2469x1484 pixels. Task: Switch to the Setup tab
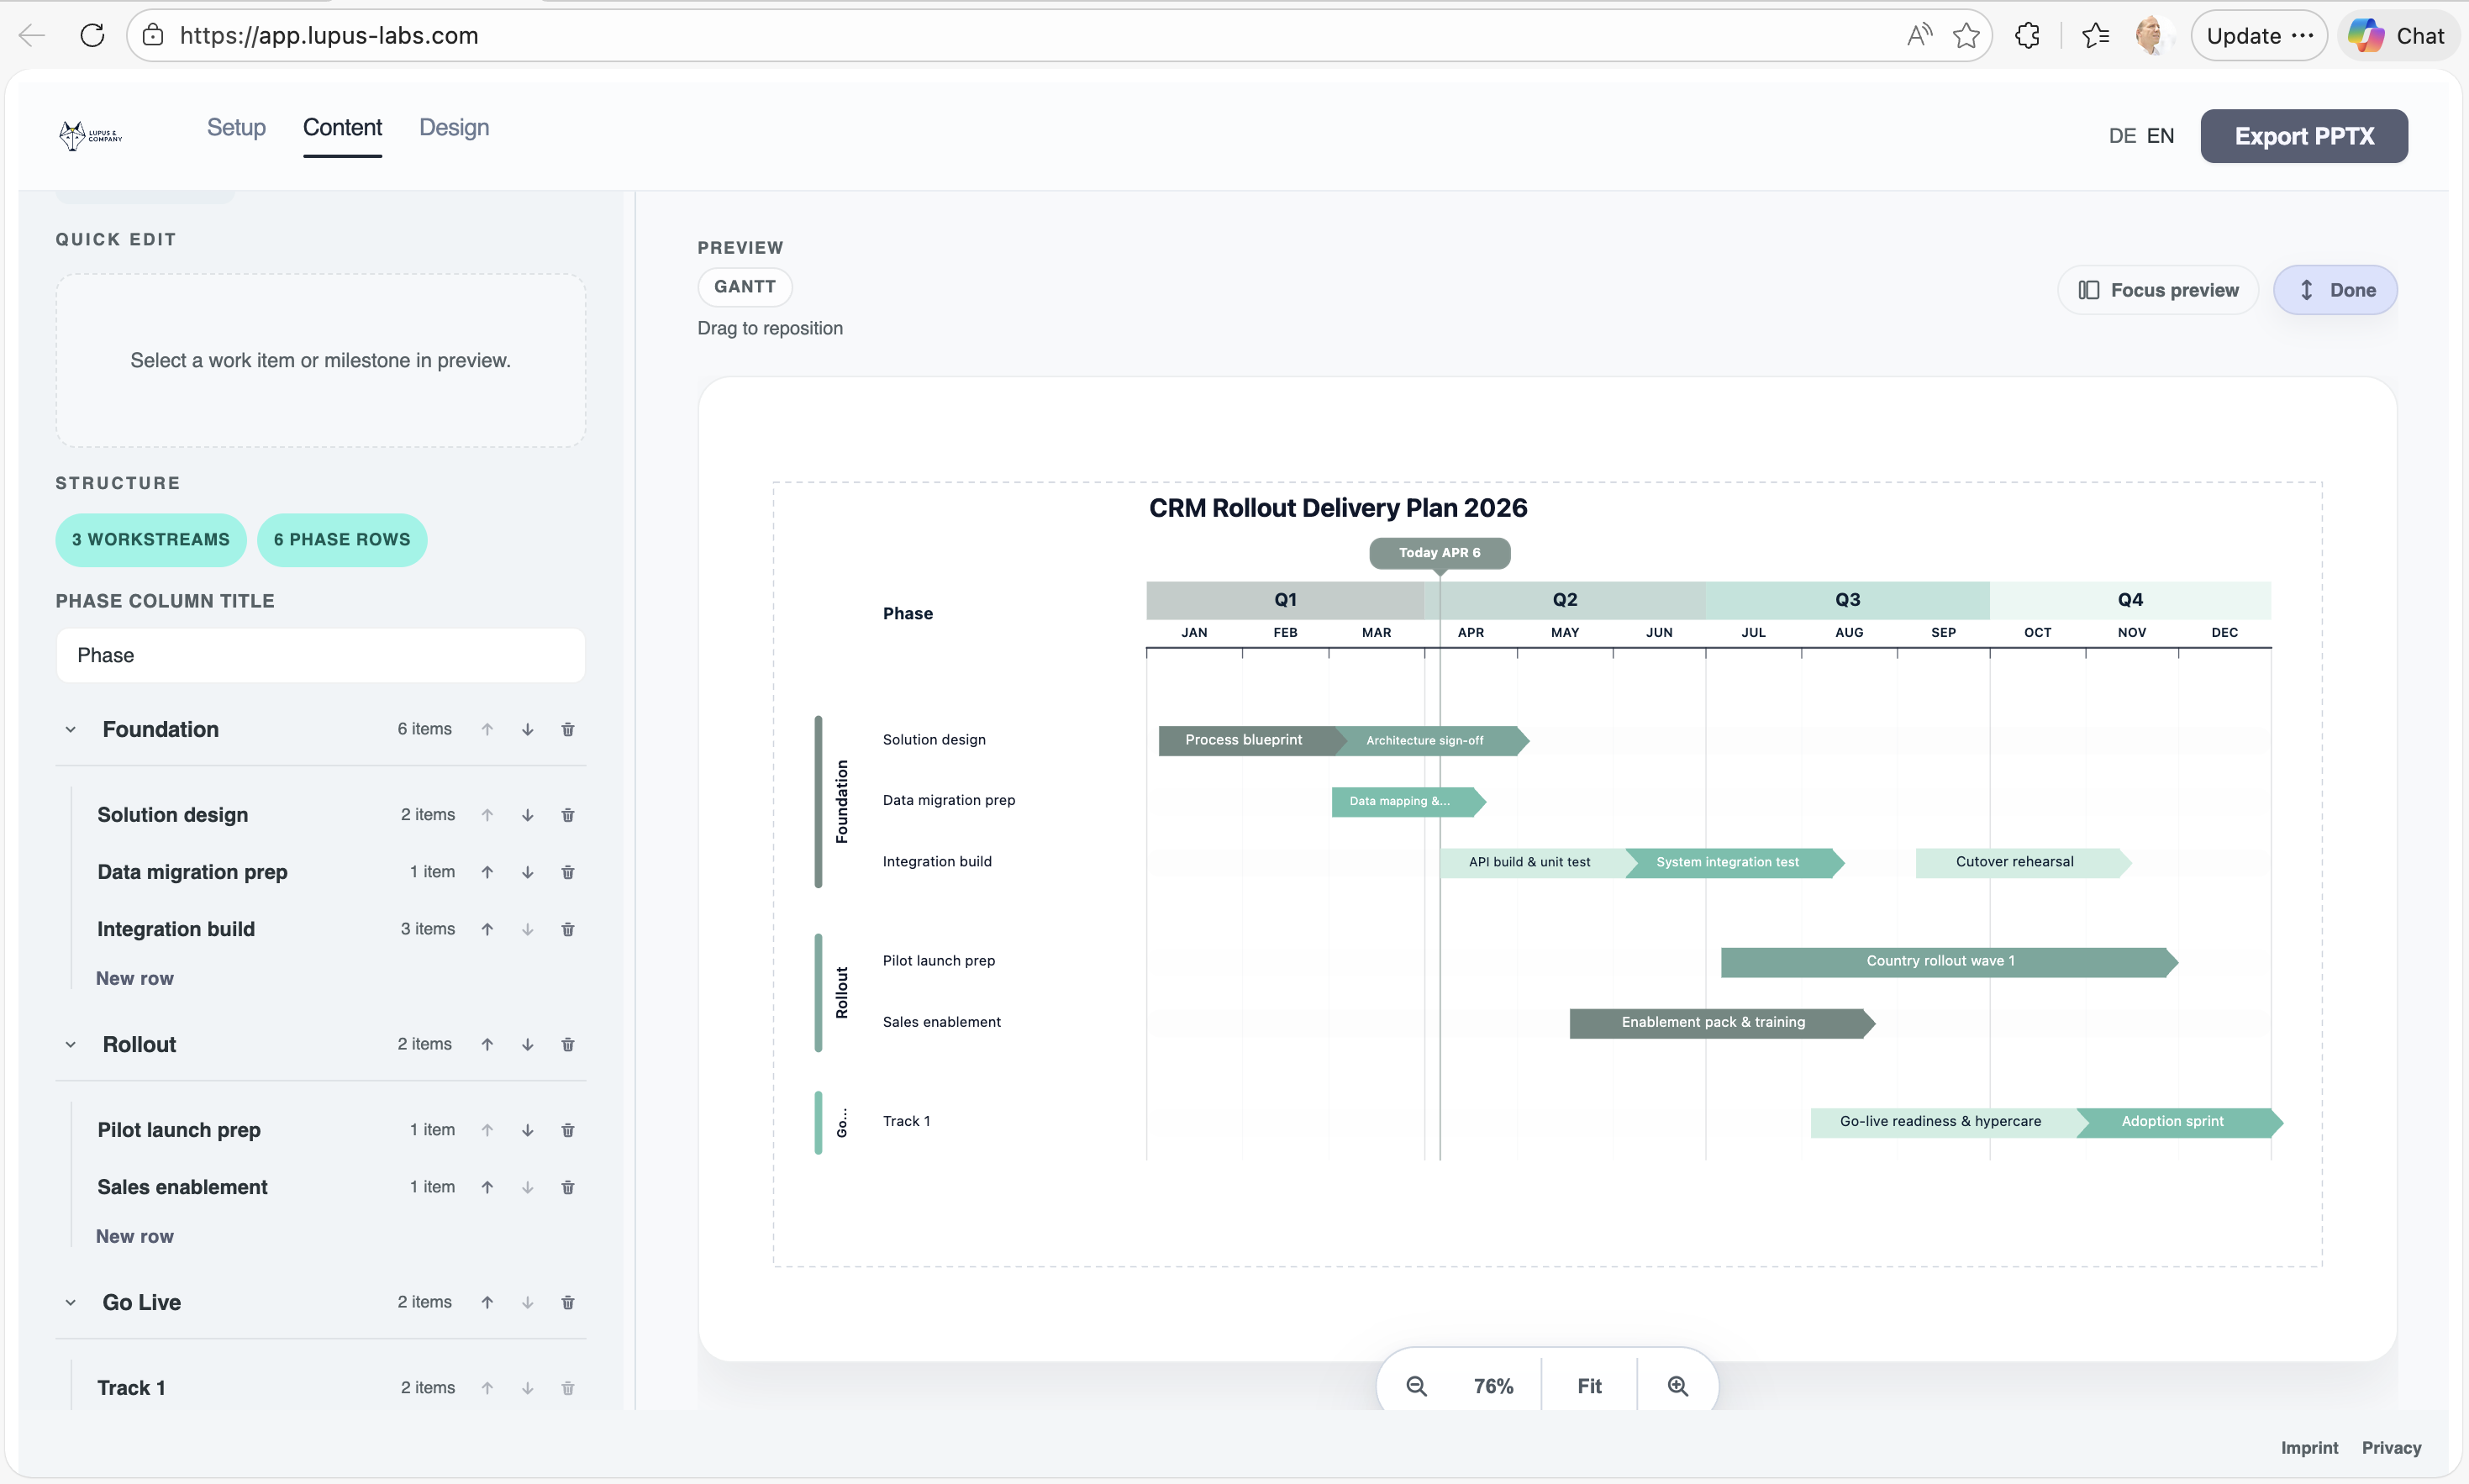[x=236, y=127]
